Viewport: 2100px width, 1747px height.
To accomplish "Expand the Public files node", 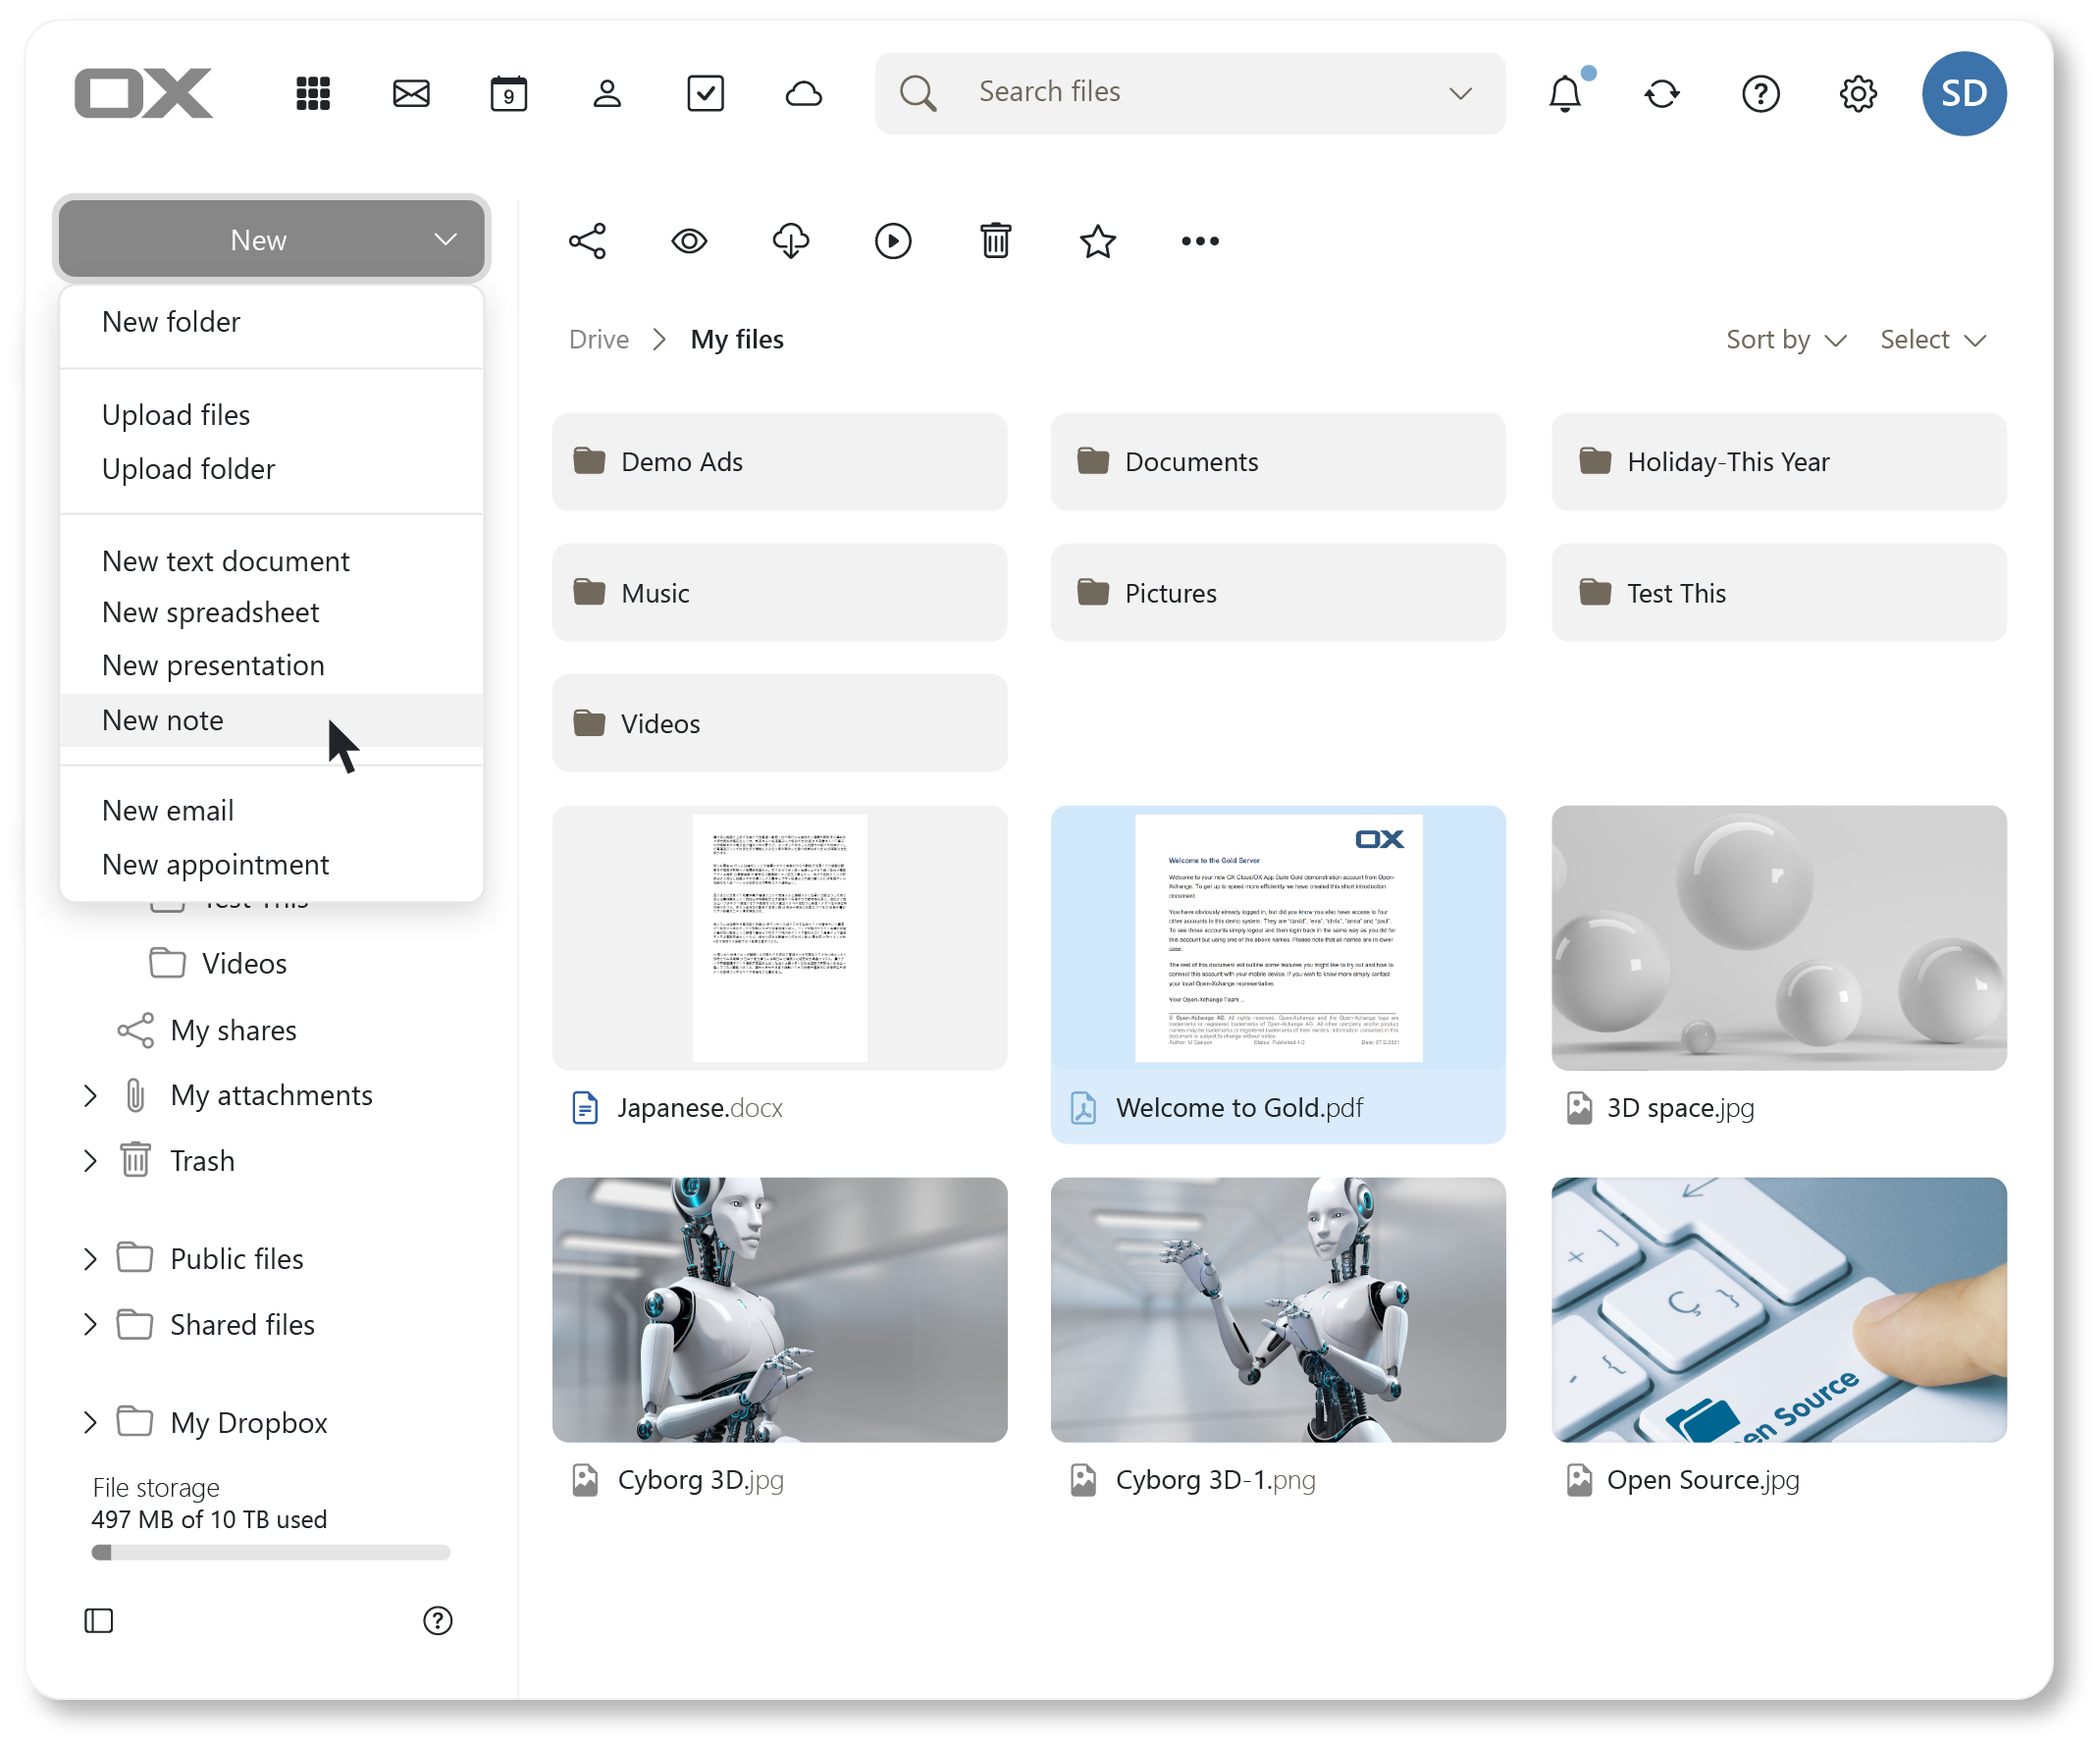I will pos(90,1259).
